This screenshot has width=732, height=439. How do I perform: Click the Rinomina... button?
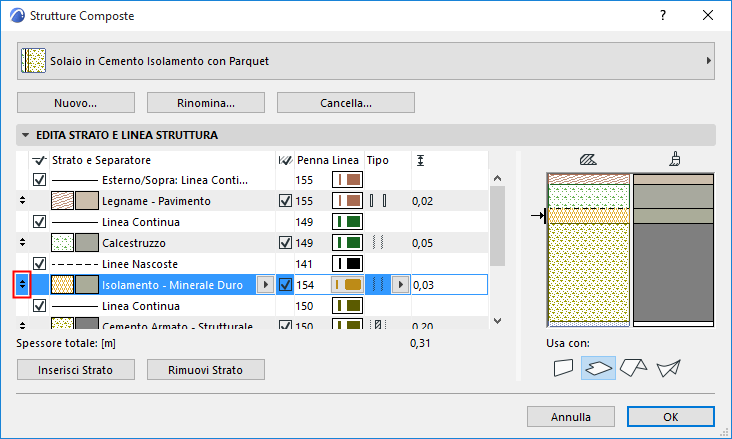[x=206, y=103]
